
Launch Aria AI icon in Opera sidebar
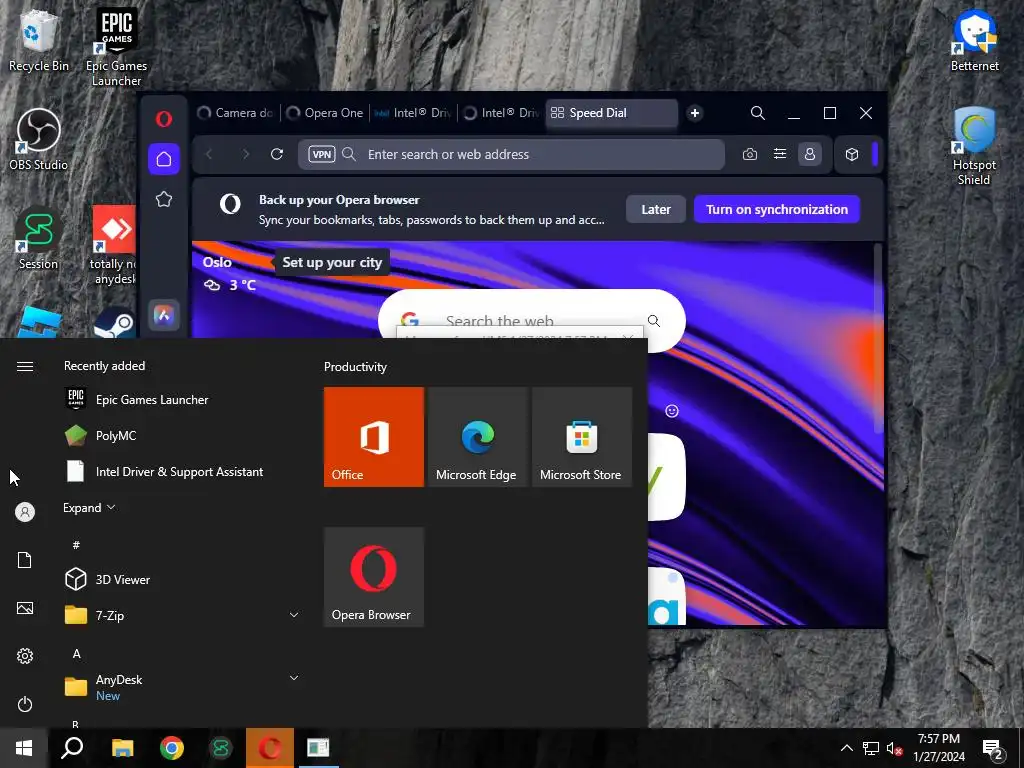[164, 316]
